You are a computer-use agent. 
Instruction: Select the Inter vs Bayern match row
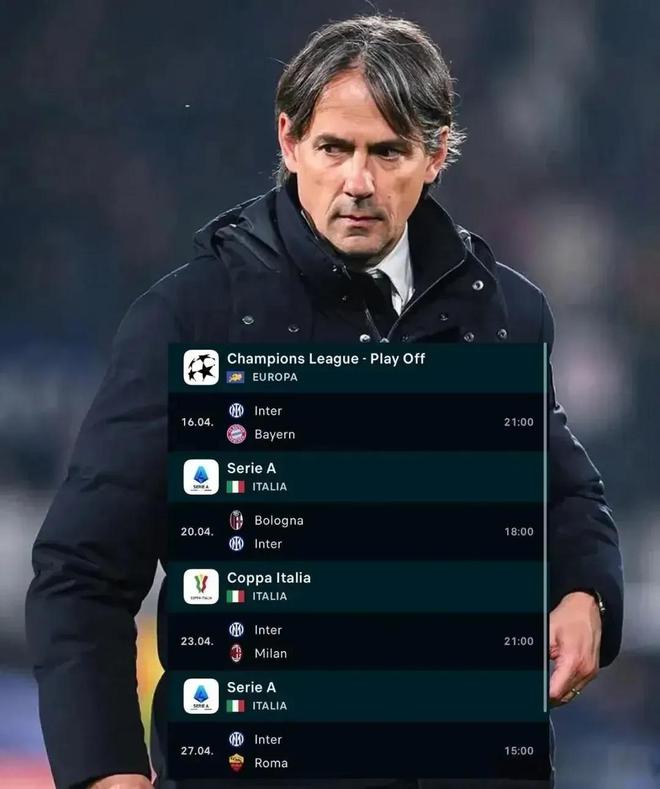pos(356,422)
